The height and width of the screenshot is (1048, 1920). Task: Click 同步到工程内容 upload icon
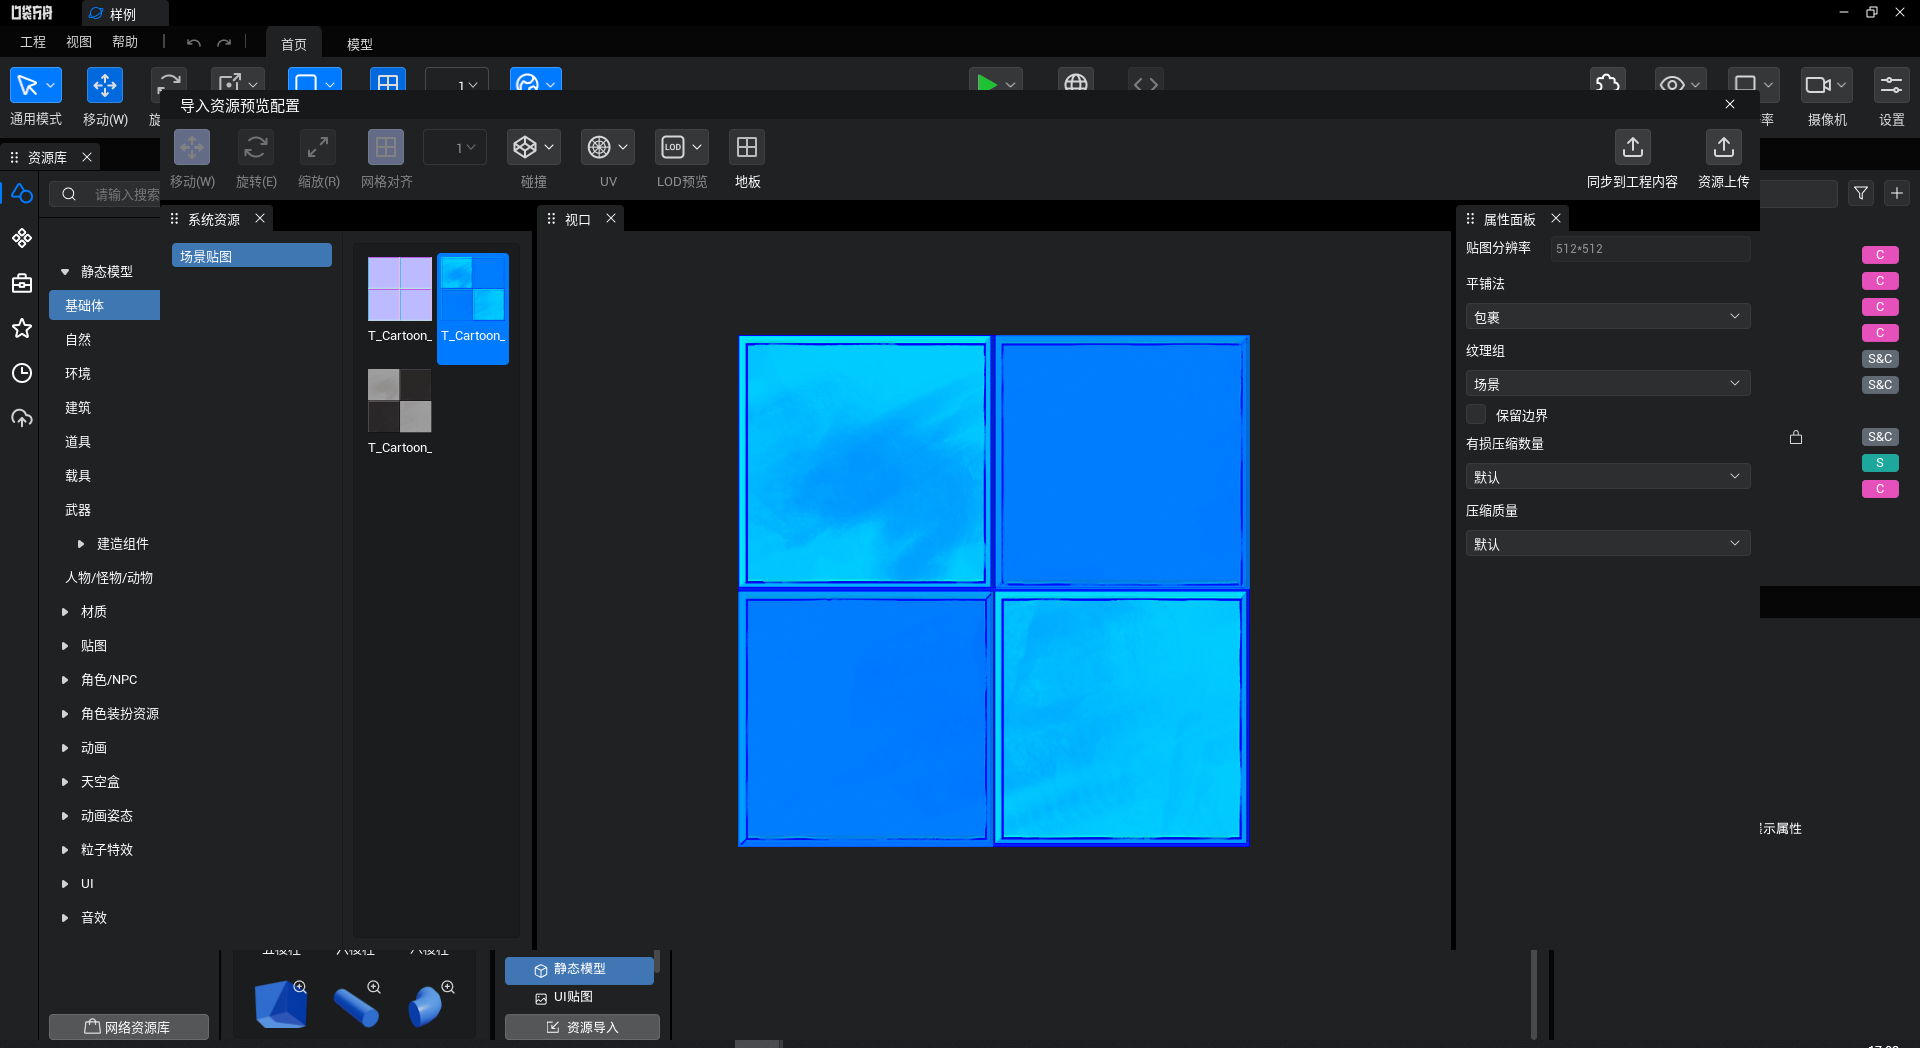pos(1633,147)
